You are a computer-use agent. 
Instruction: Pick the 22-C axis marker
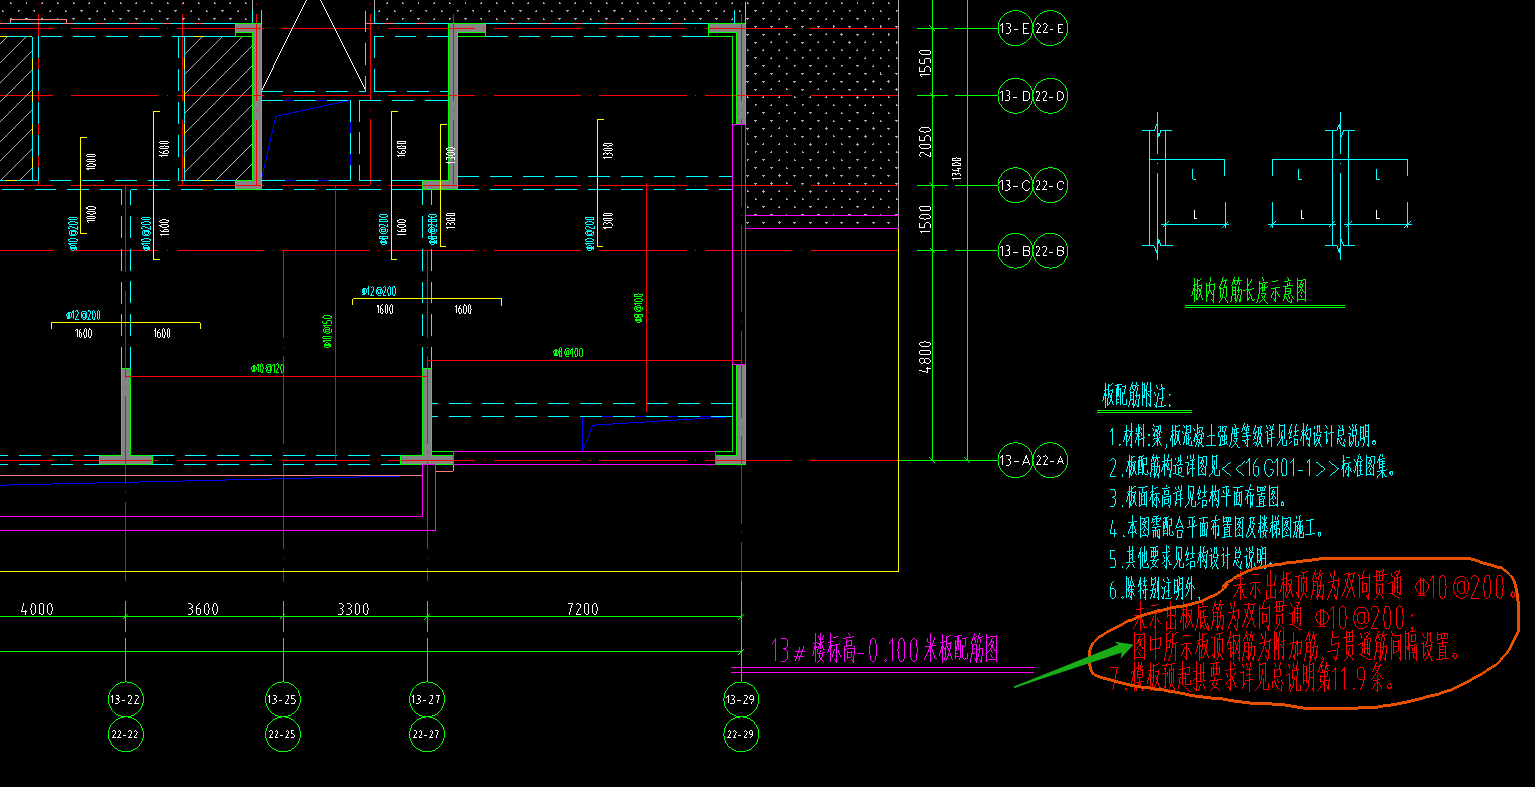[1050, 185]
